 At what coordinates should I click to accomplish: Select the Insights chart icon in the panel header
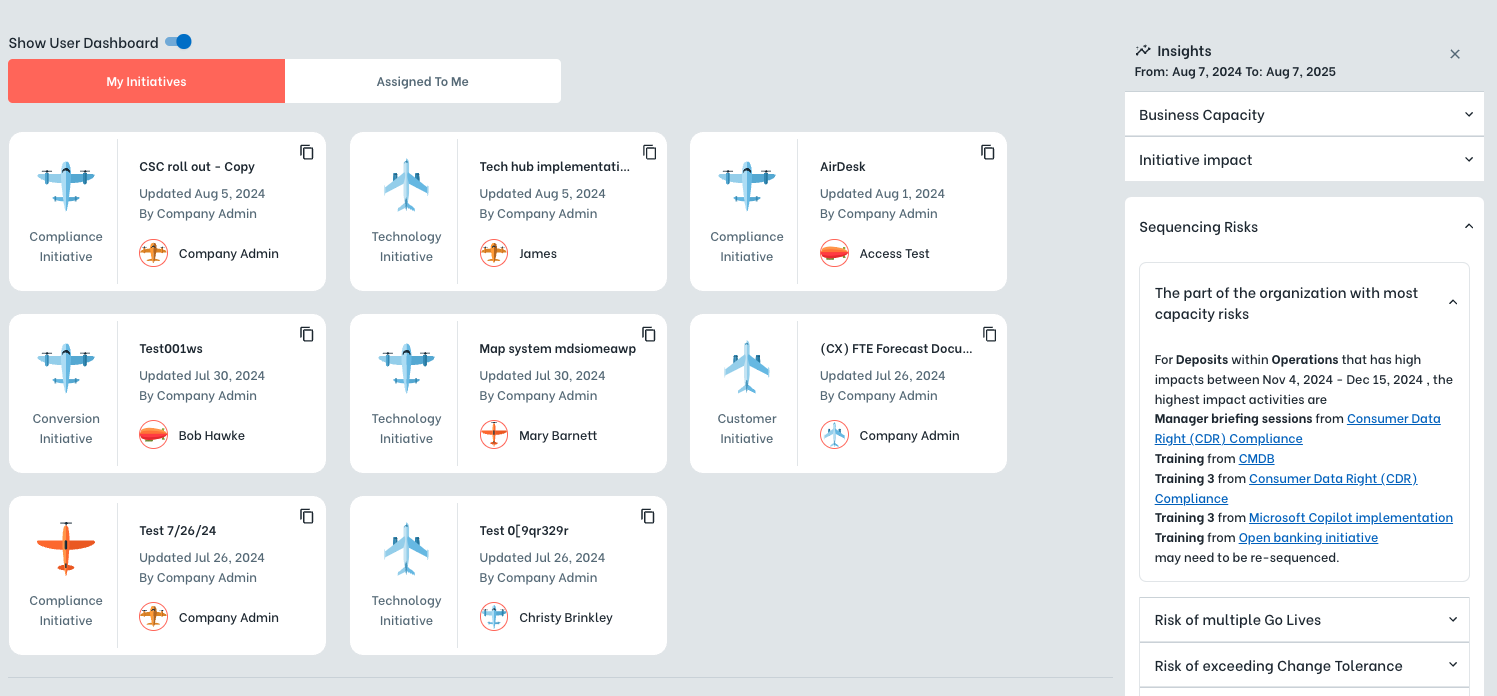[1143, 51]
